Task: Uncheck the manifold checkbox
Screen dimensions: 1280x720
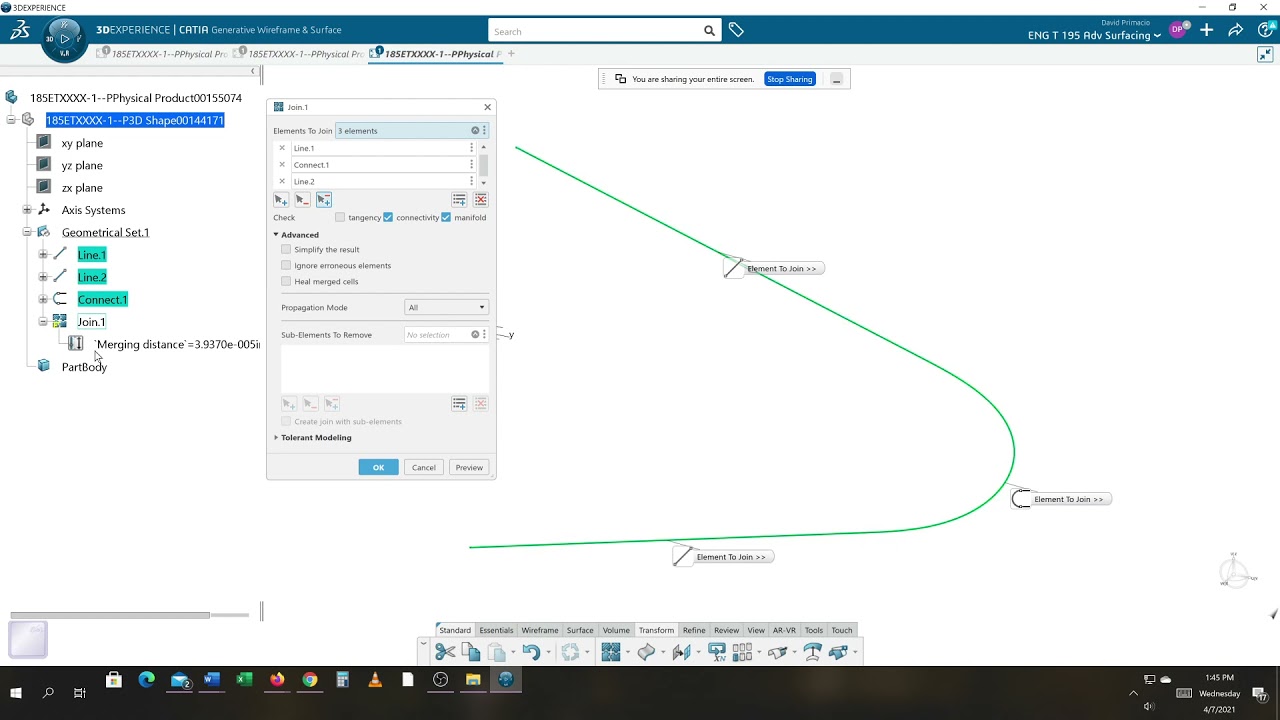Action: (446, 217)
